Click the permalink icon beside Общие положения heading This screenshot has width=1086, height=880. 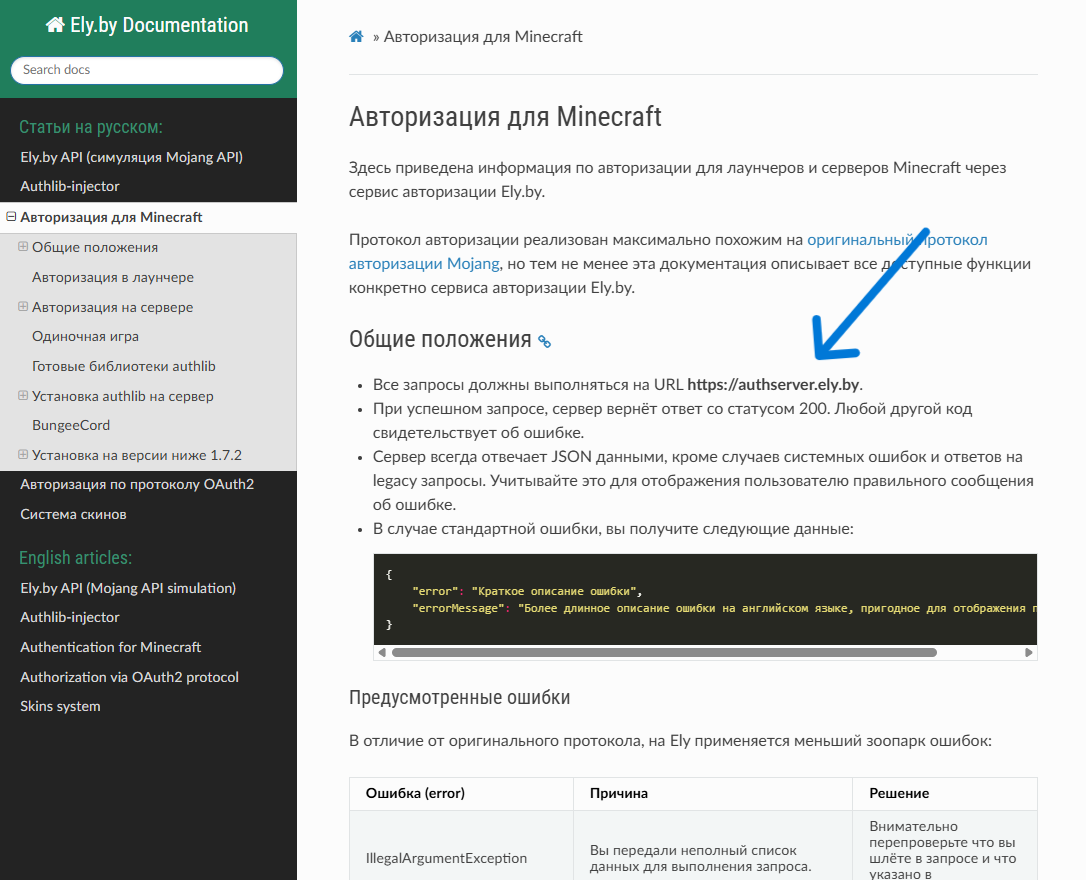pos(544,341)
